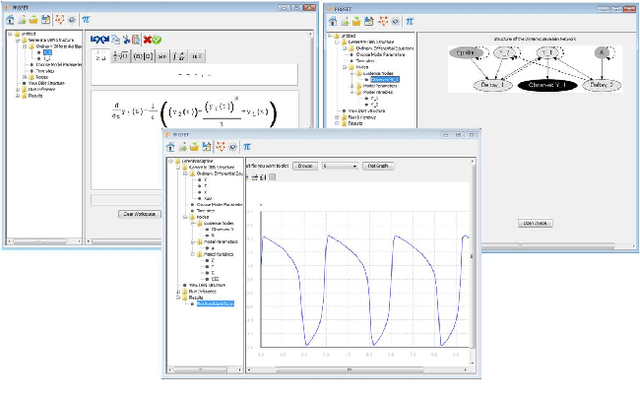Click the settings gear icon in the left window toolbar
The height and width of the screenshot is (410, 640).
tap(72, 20)
